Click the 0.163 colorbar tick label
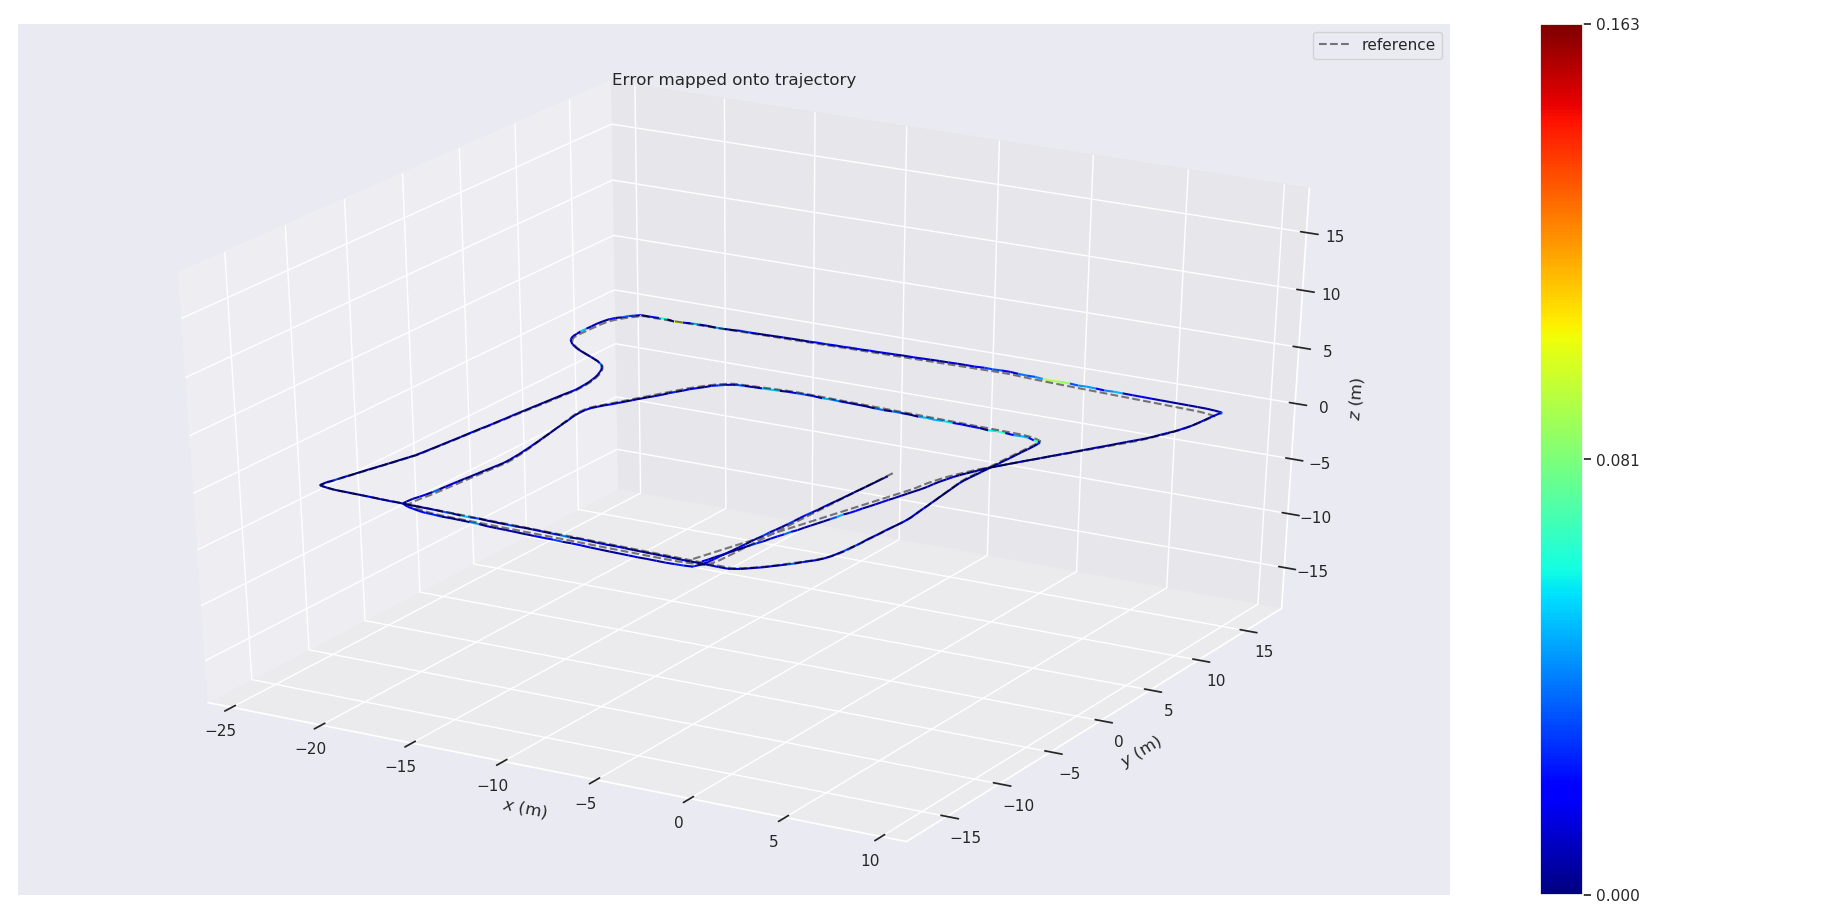The height and width of the screenshot is (922, 1826). tap(1617, 25)
